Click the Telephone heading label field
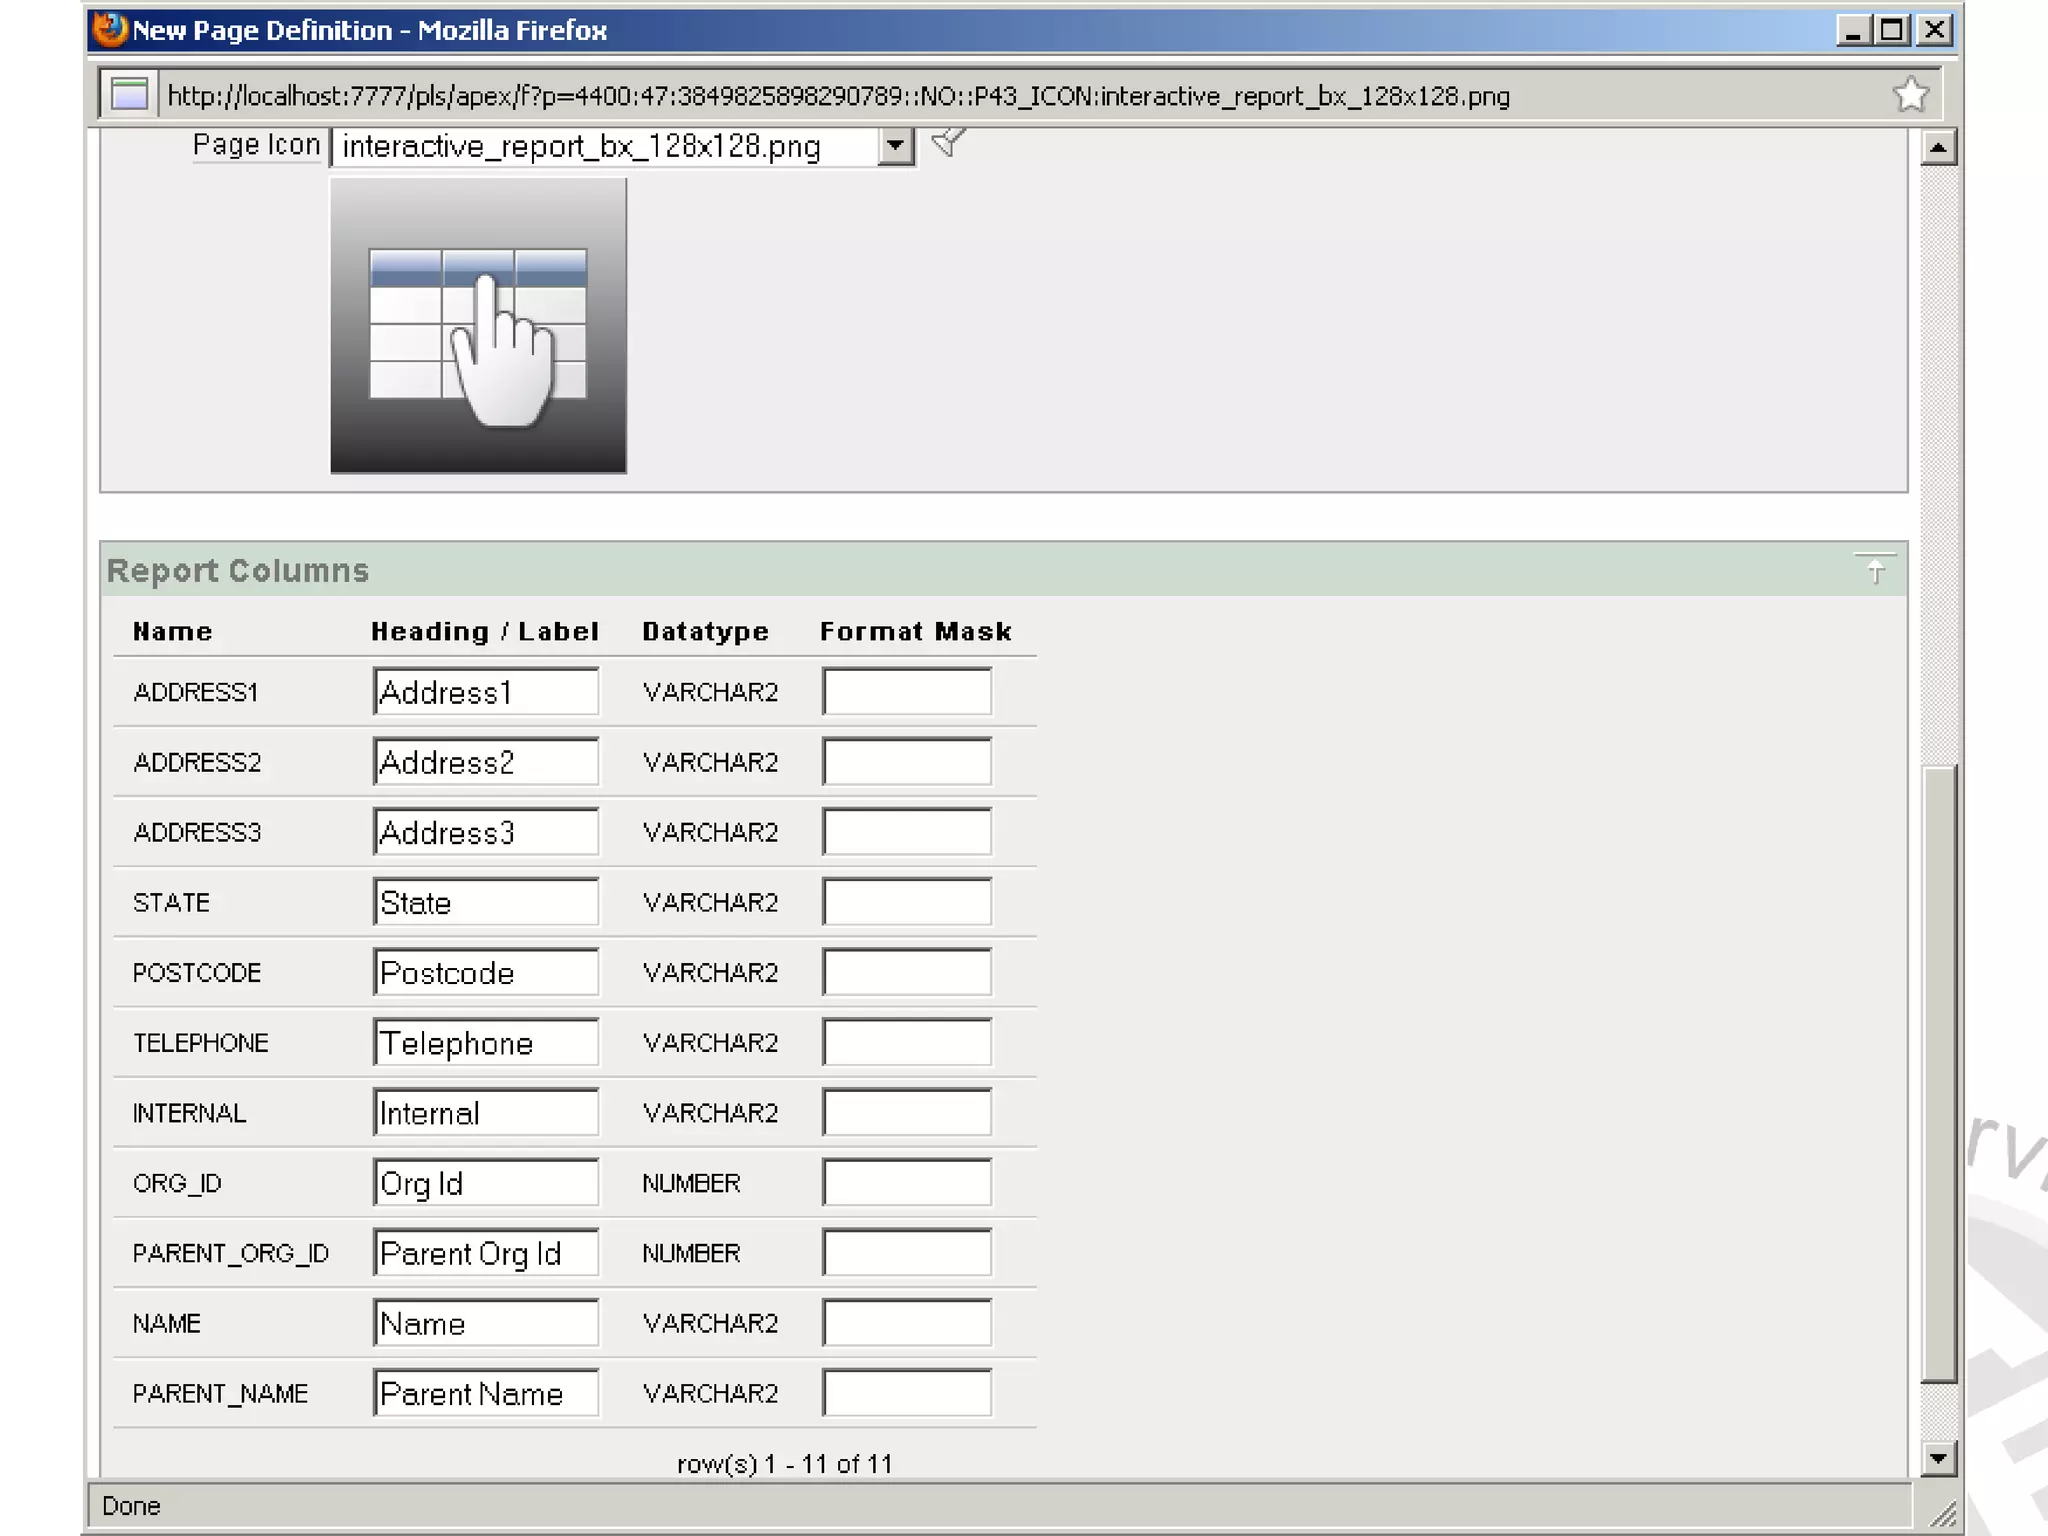The width and height of the screenshot is (2048, 1536). (x=486, y=1043)
